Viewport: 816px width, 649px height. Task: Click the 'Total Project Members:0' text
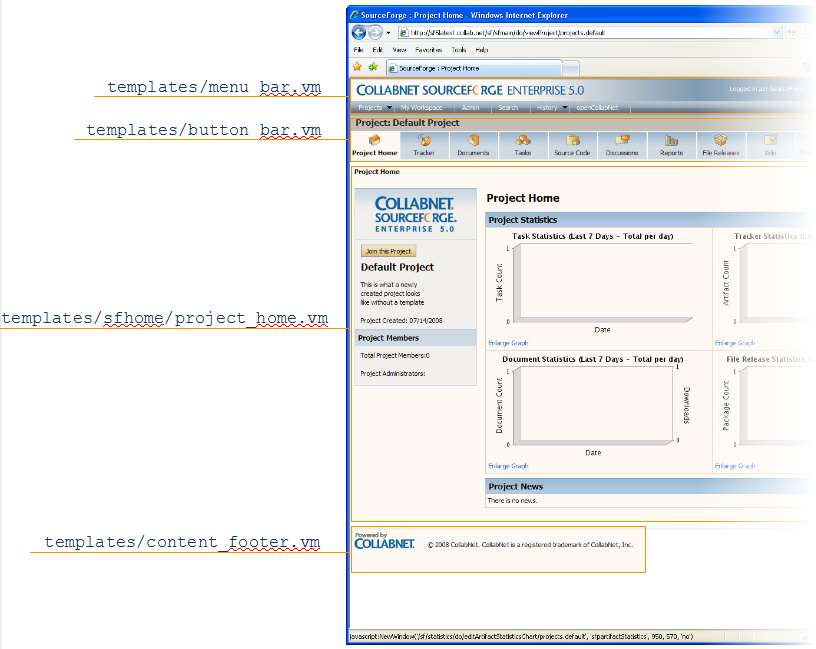tap(395, 355)
